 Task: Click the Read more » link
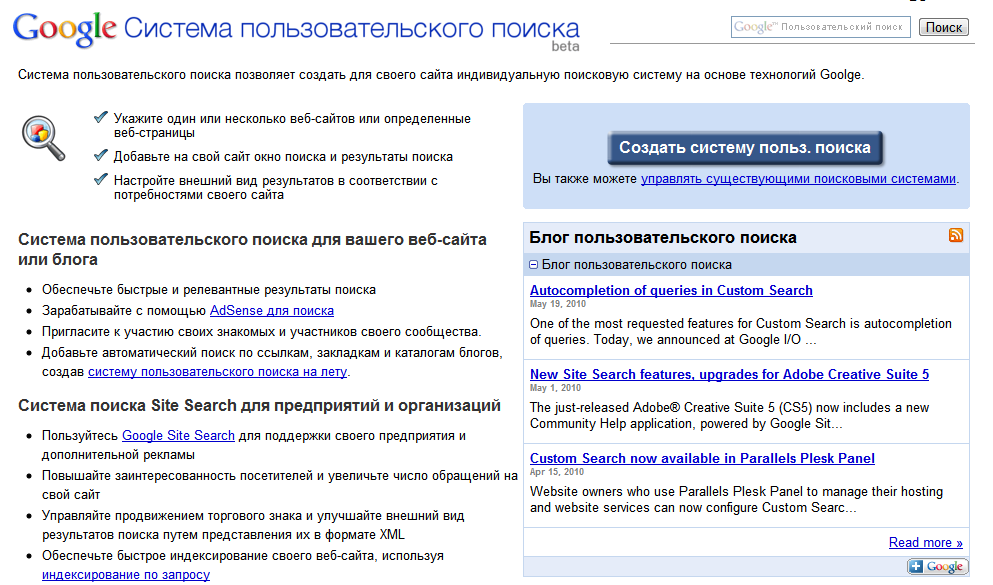(925, 543)
